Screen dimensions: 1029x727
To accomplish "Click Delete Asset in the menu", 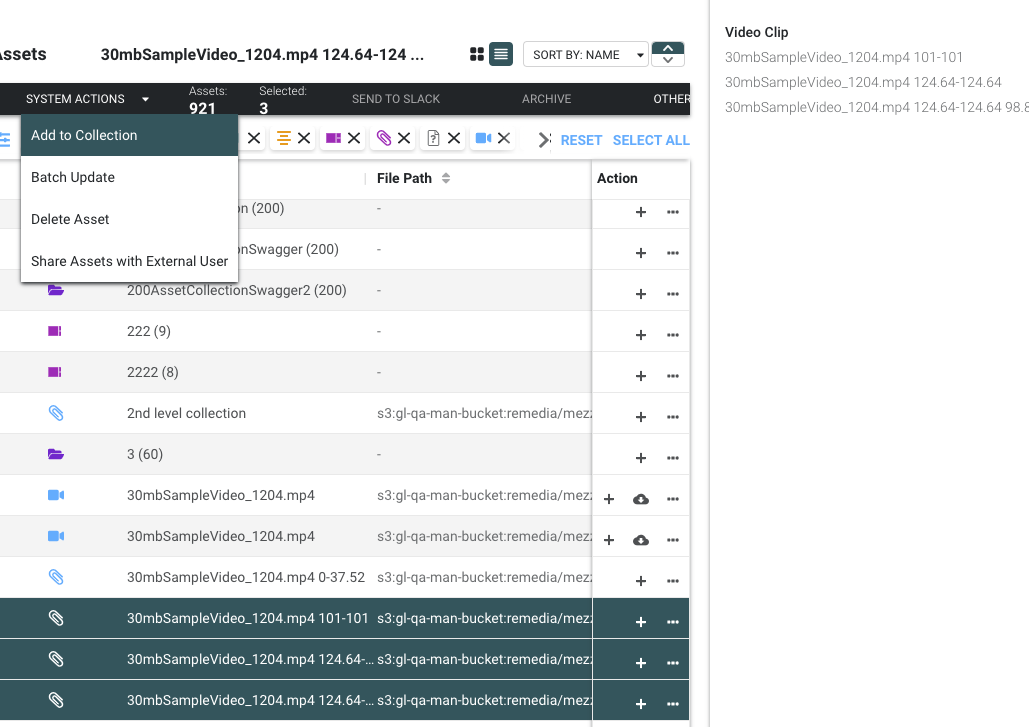I will point(70,219).
